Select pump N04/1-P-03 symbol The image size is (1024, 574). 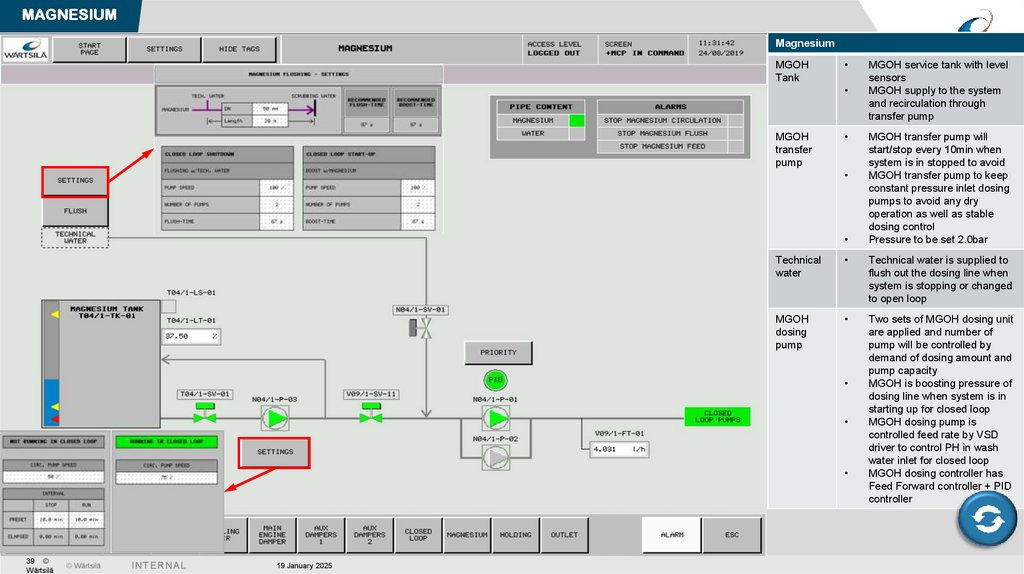(x=275, y=418)
